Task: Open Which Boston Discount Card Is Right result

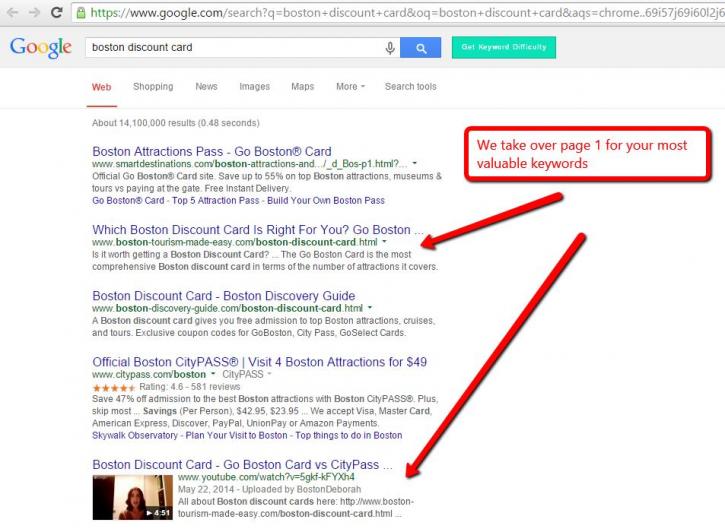Action: click(x=258, y=230)
